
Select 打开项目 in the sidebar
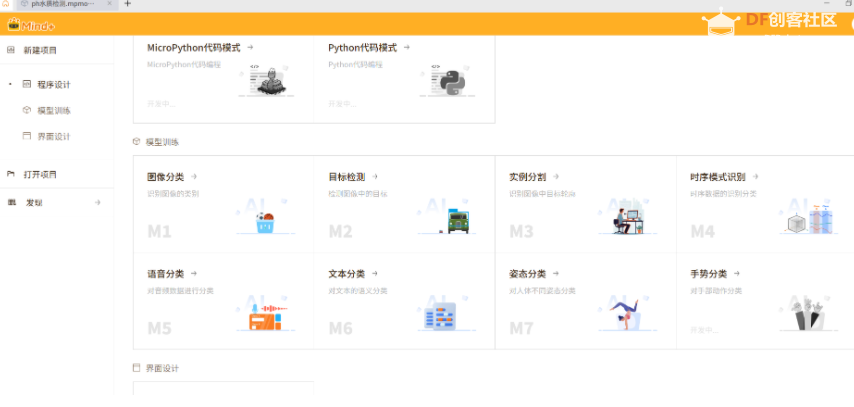point(40,175)
